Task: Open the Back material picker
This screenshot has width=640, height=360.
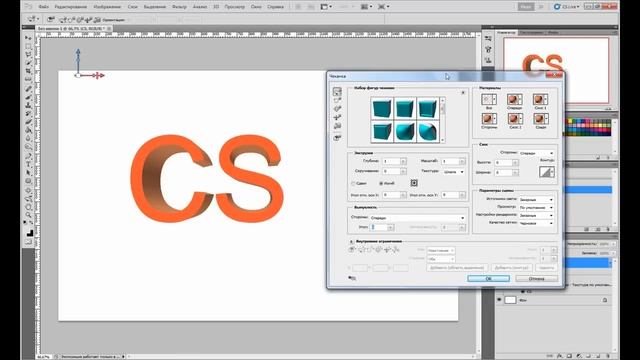Action: tap(540, 119)
